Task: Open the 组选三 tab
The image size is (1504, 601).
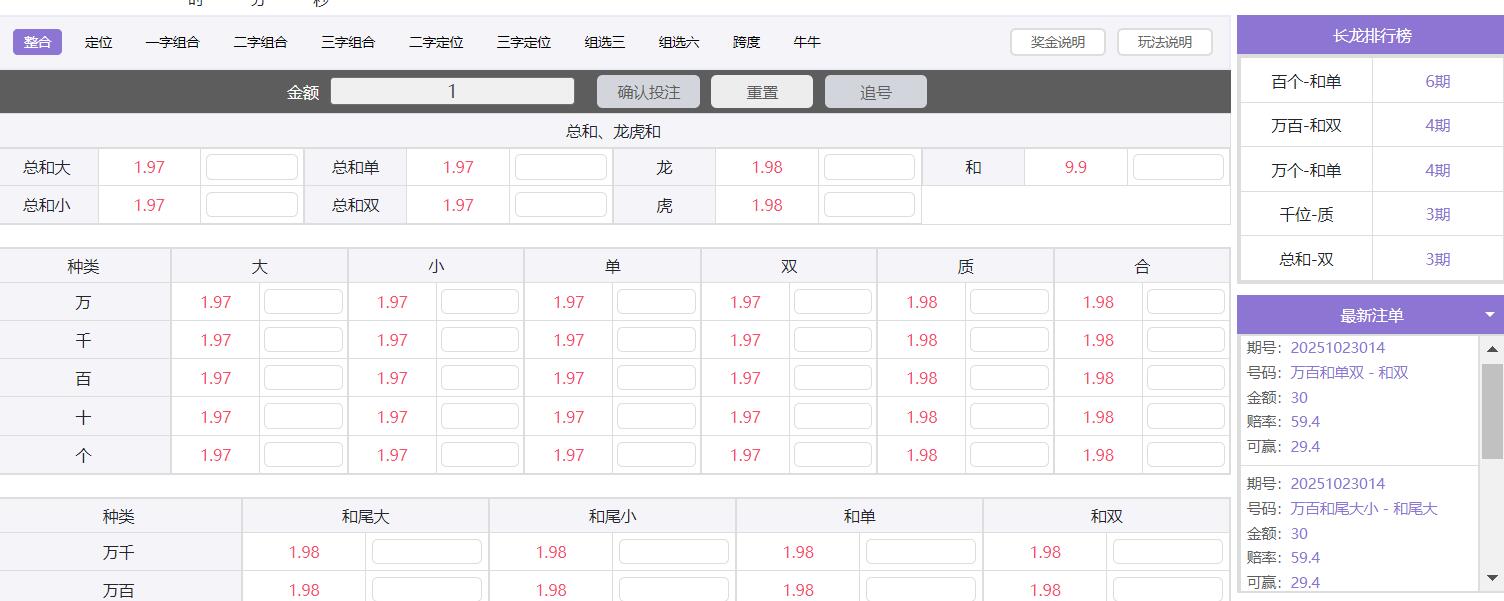Action: (604, 42)
